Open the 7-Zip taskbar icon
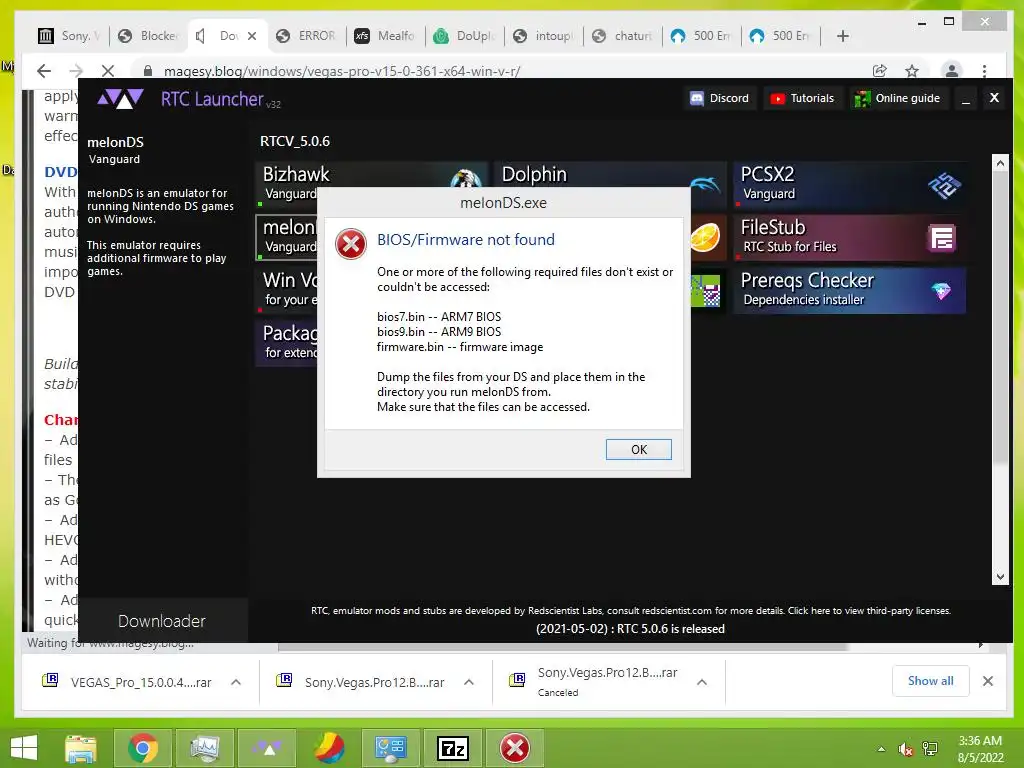 [453, 748]
